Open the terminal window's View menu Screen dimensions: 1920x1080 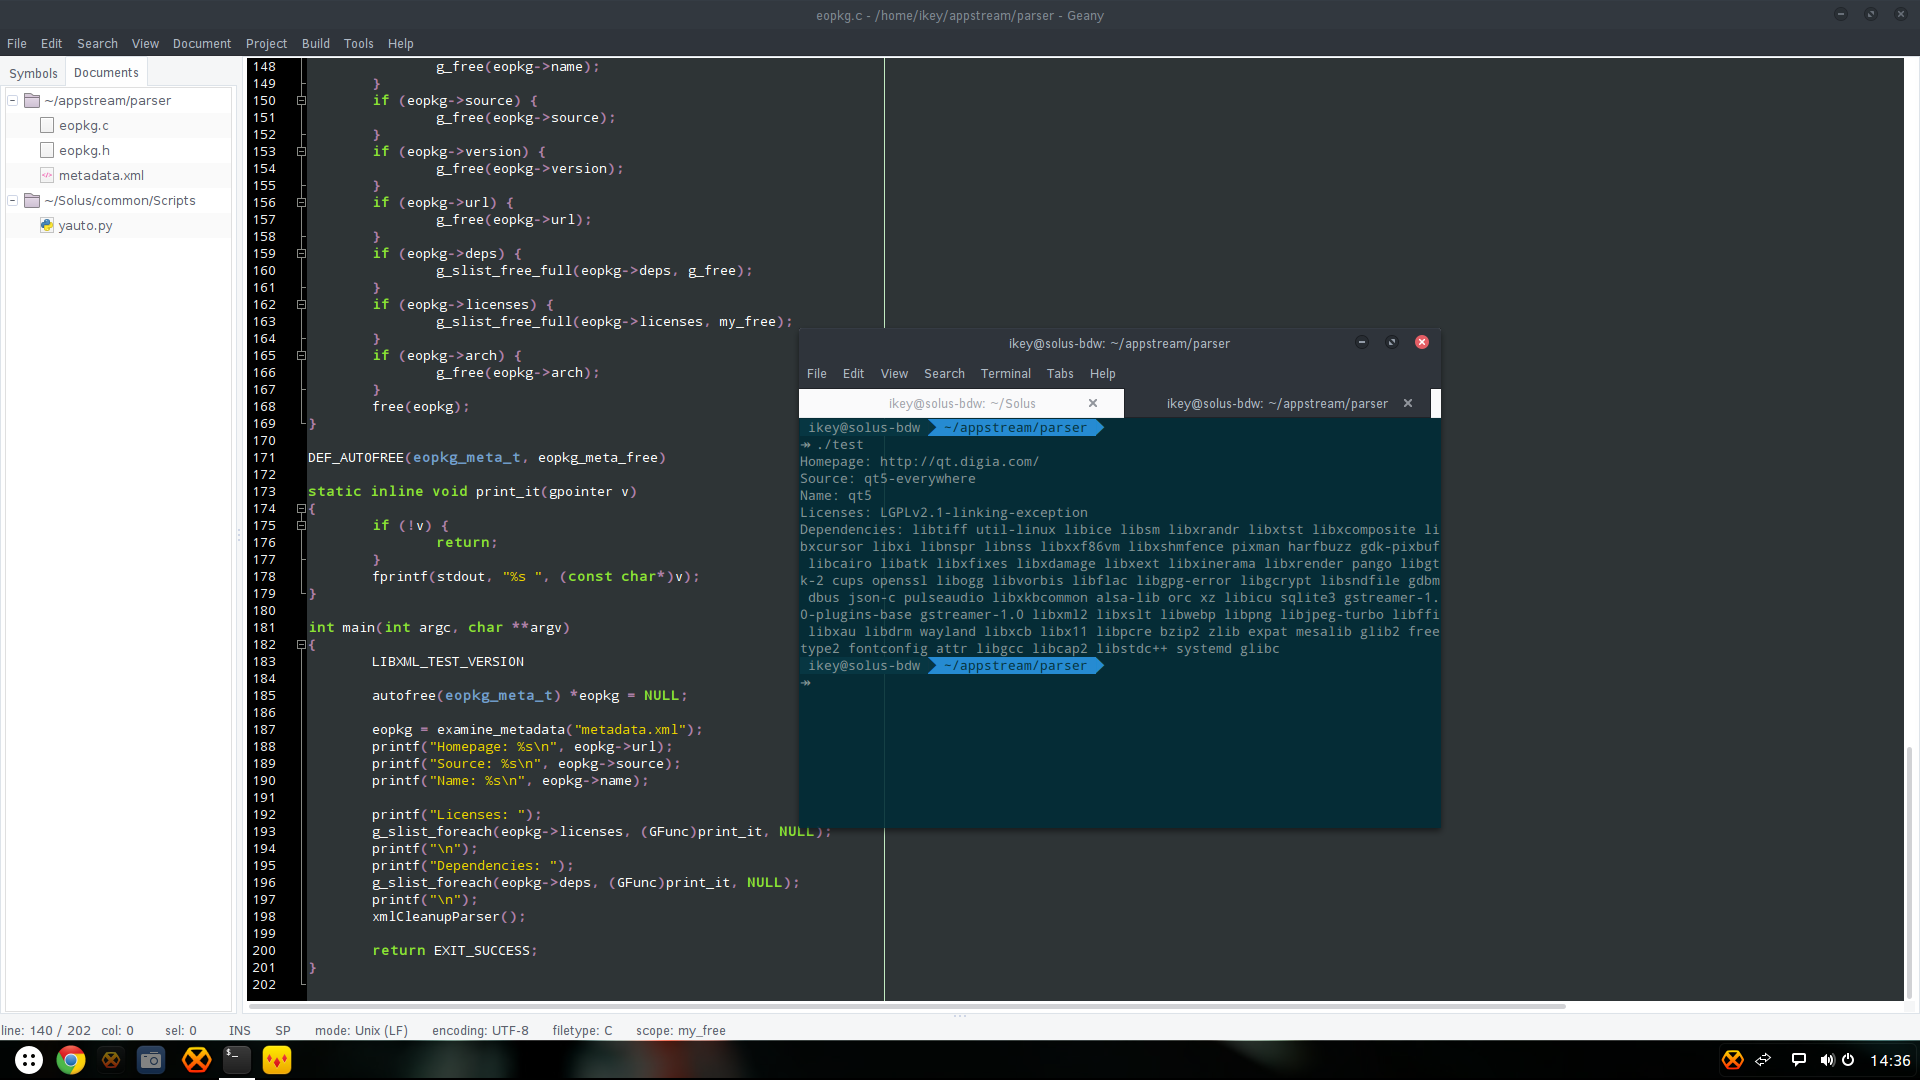(x=894, y=373)
